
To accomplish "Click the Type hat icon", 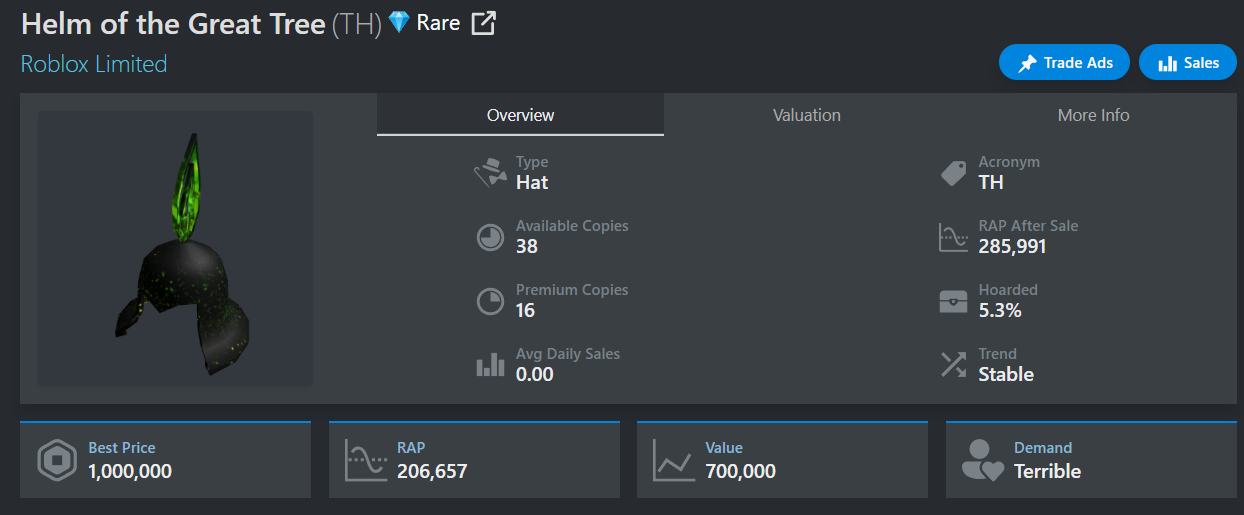I will (490, 173).
